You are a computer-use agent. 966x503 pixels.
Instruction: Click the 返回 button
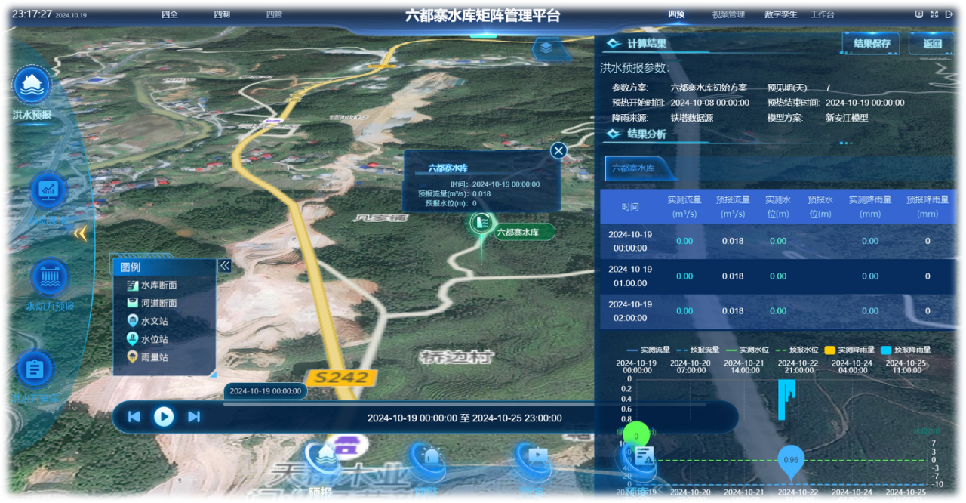click(932, 44)
